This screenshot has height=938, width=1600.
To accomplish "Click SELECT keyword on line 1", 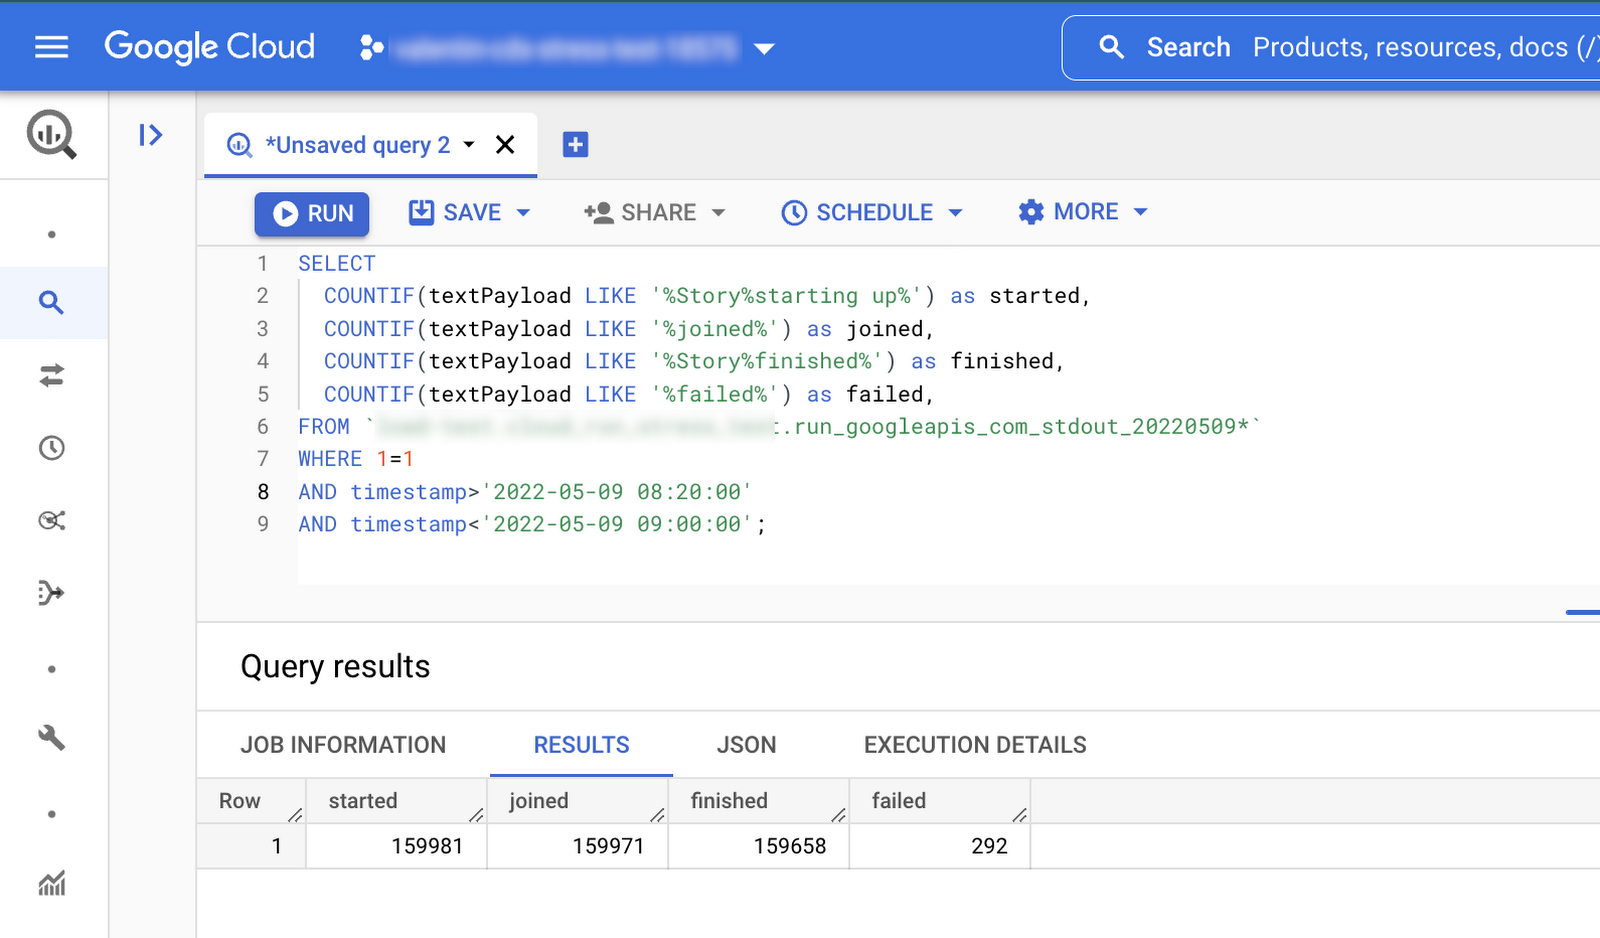I will click(337, 263).
